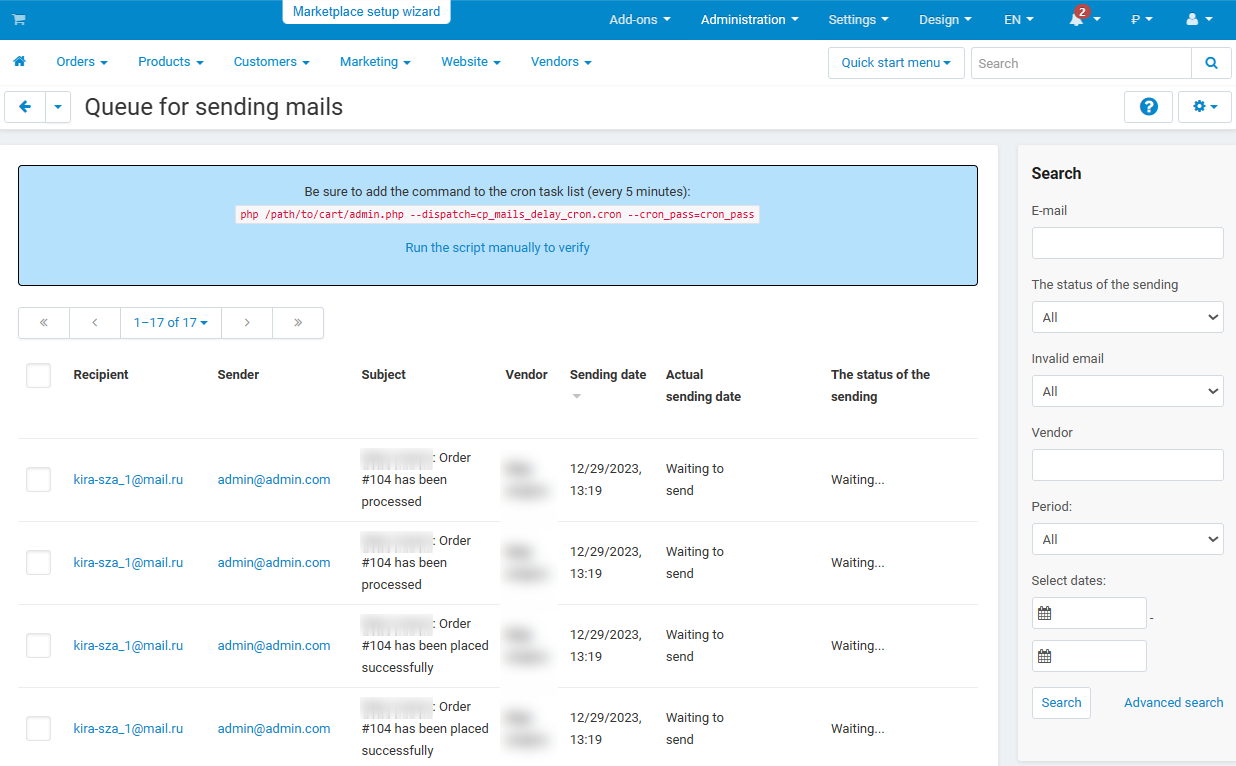Sort by the Recipient column header
This screenshot has height=766, width=1236.
point(101,375)
